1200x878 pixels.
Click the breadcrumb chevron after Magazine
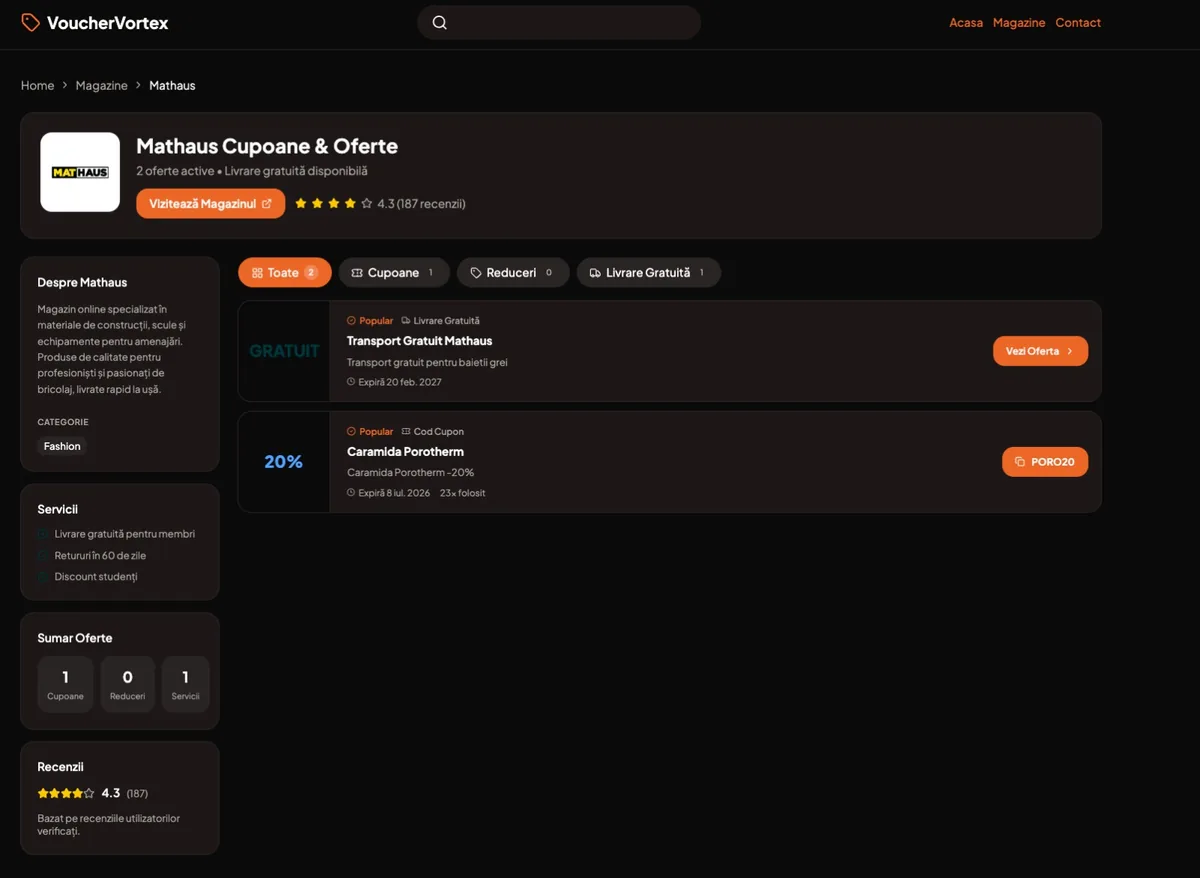coord(139,86)
